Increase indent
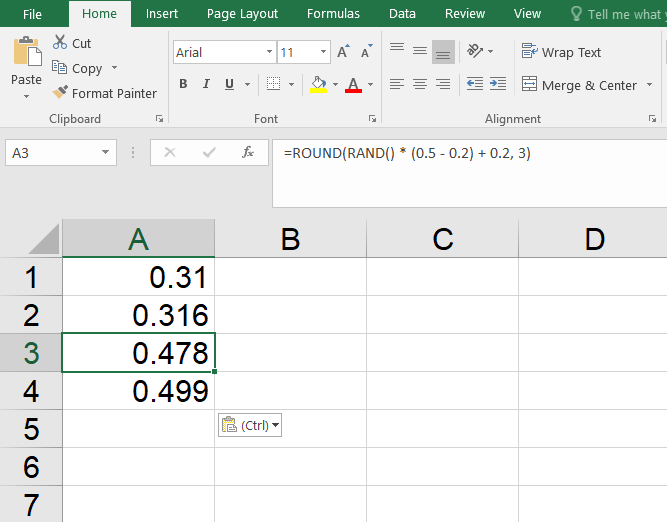This screenshot has width=667, height=522. [498, 84]
